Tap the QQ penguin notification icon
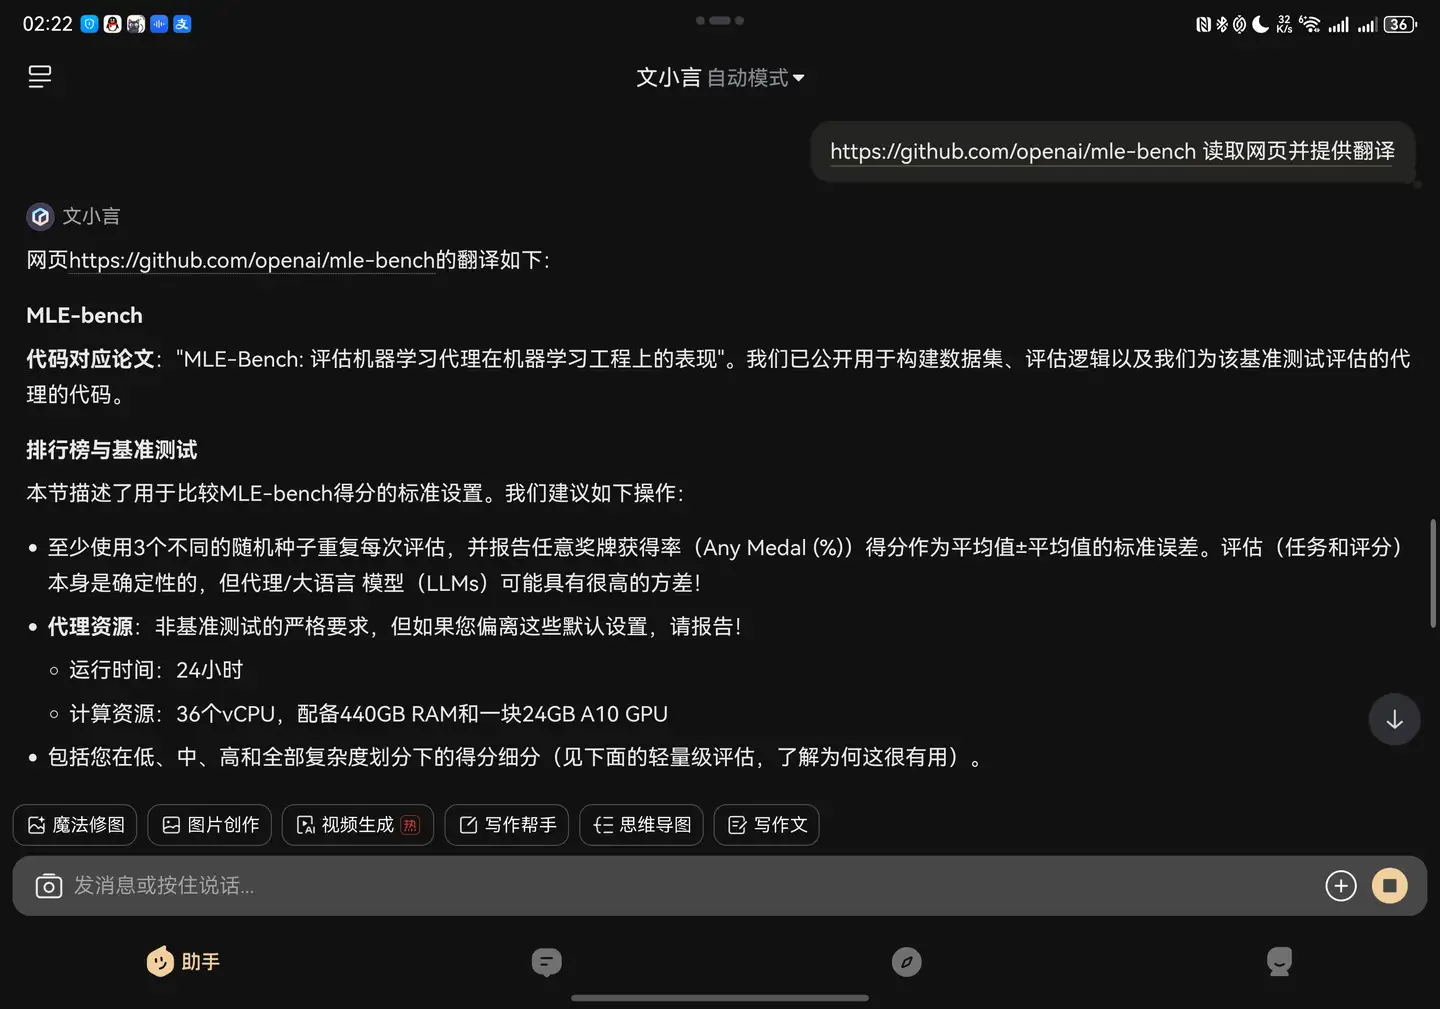The width and height of the screenshot is (1440, 1009). 112,24
